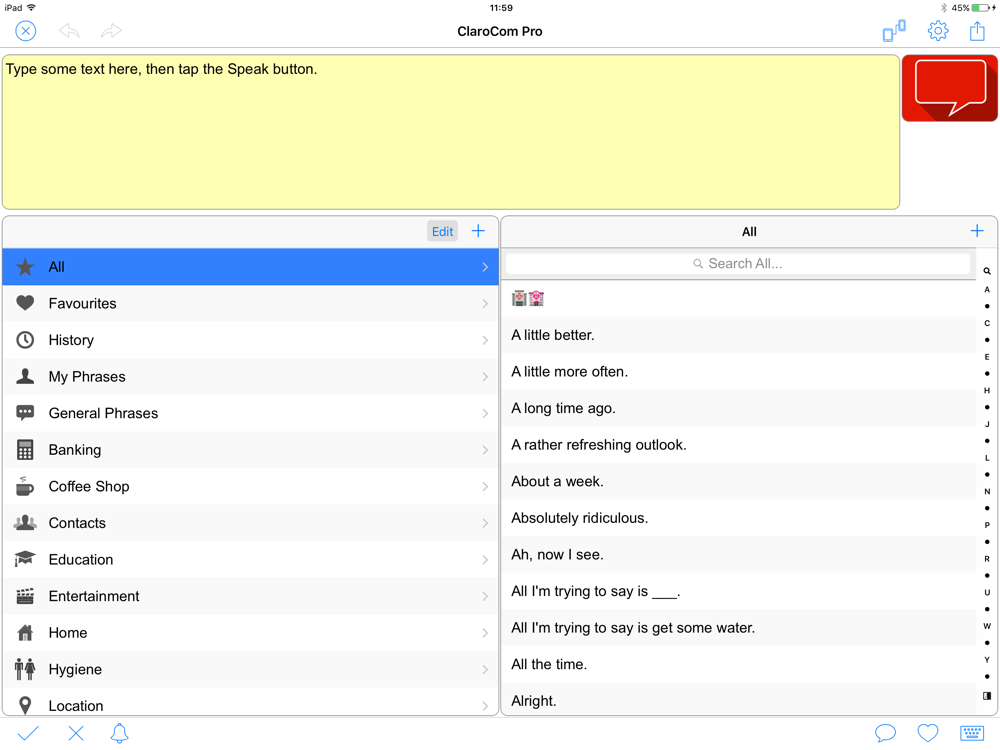Expand the Banking chevron
The width and height of the screenshot is (1000, 750).
485,450
